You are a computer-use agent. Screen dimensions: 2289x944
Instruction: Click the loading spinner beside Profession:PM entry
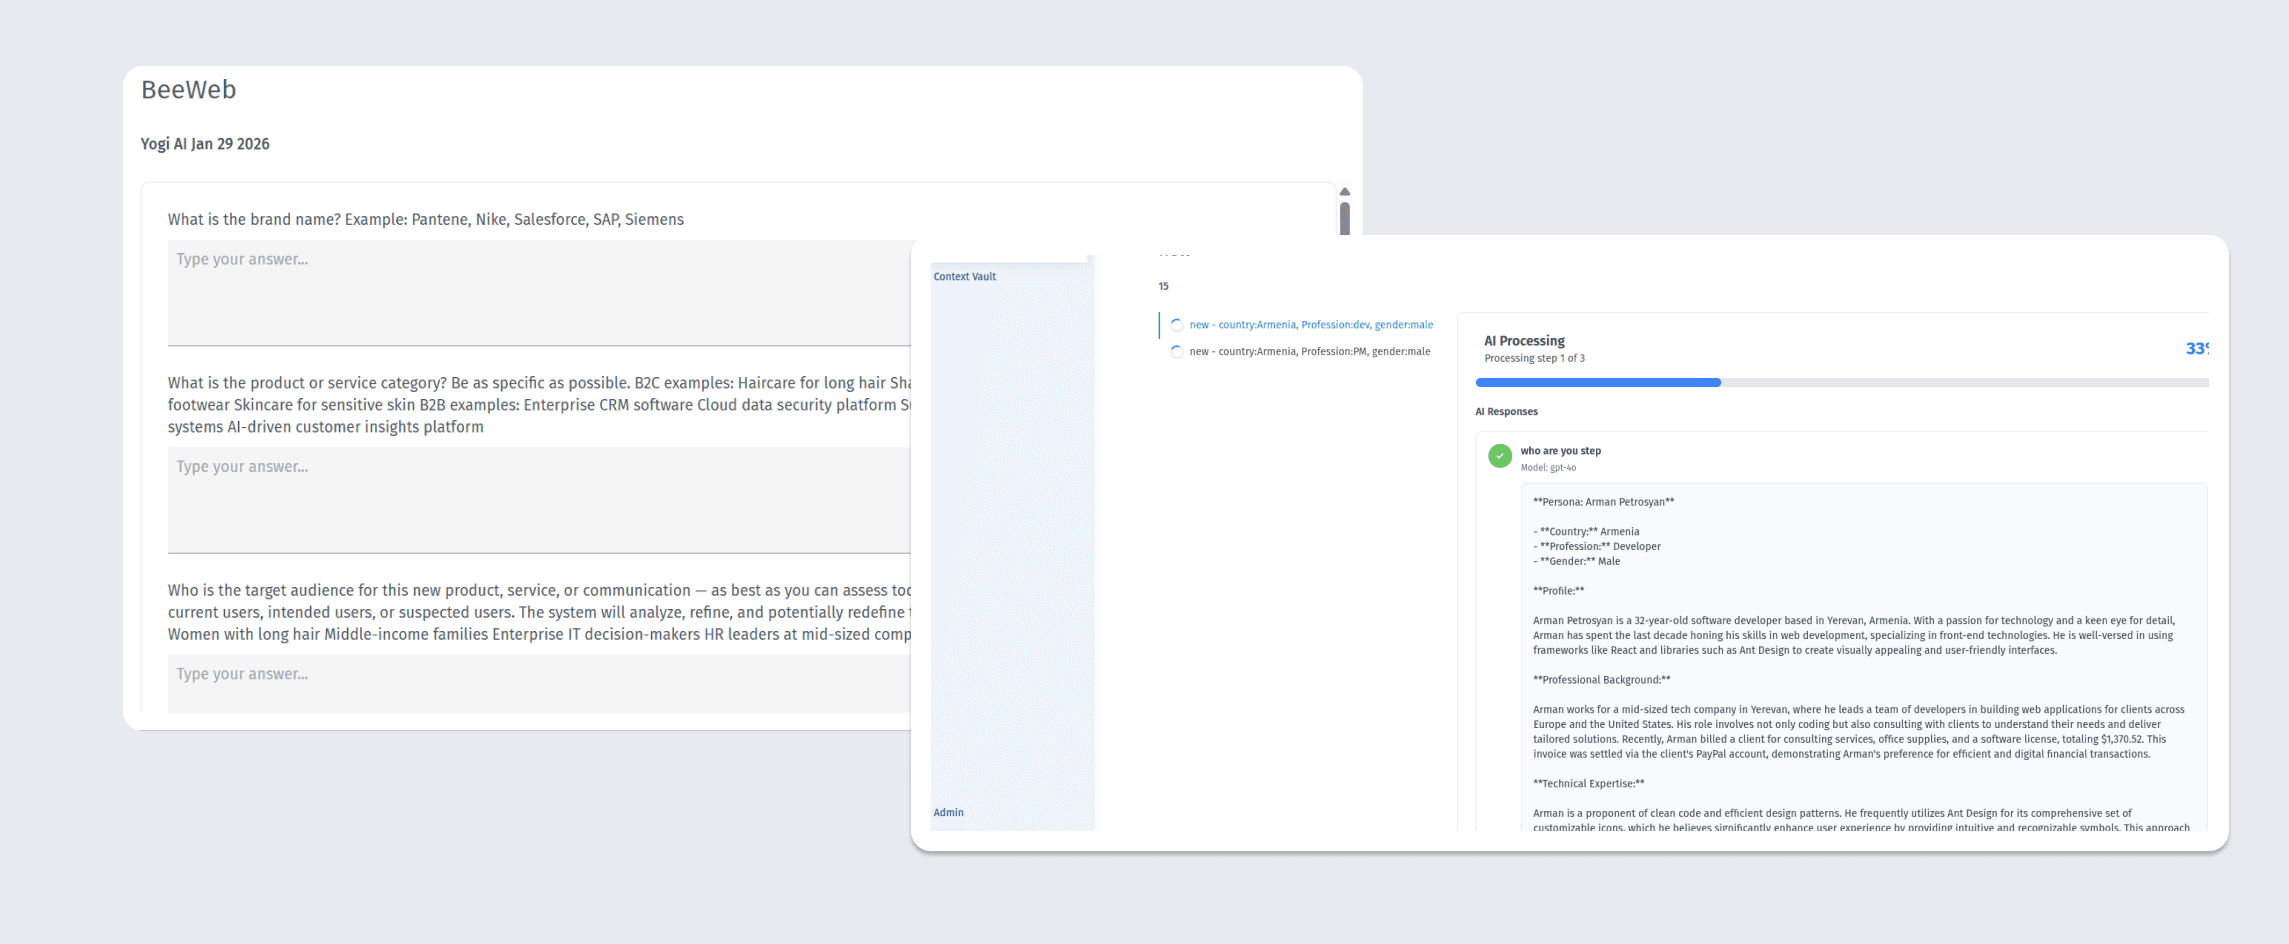1177,352
